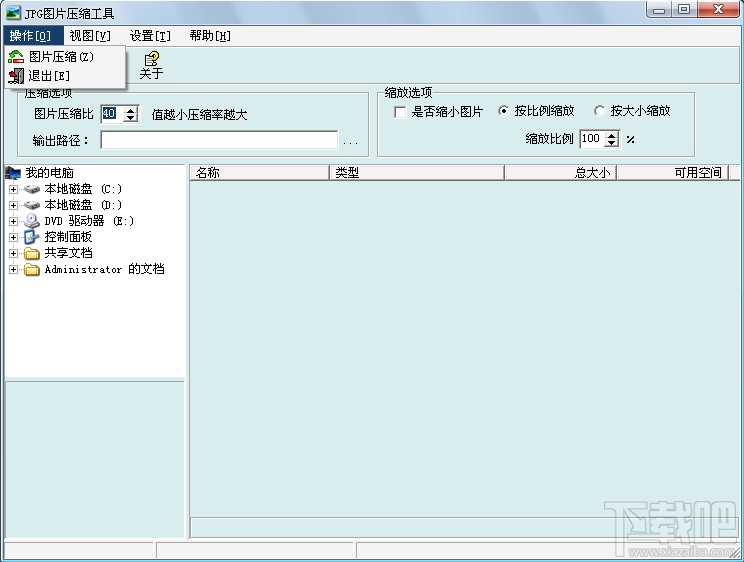Screen dimensions: 744x562
Task: Open the 视图[V] menu
Action: tap(90, 36)
